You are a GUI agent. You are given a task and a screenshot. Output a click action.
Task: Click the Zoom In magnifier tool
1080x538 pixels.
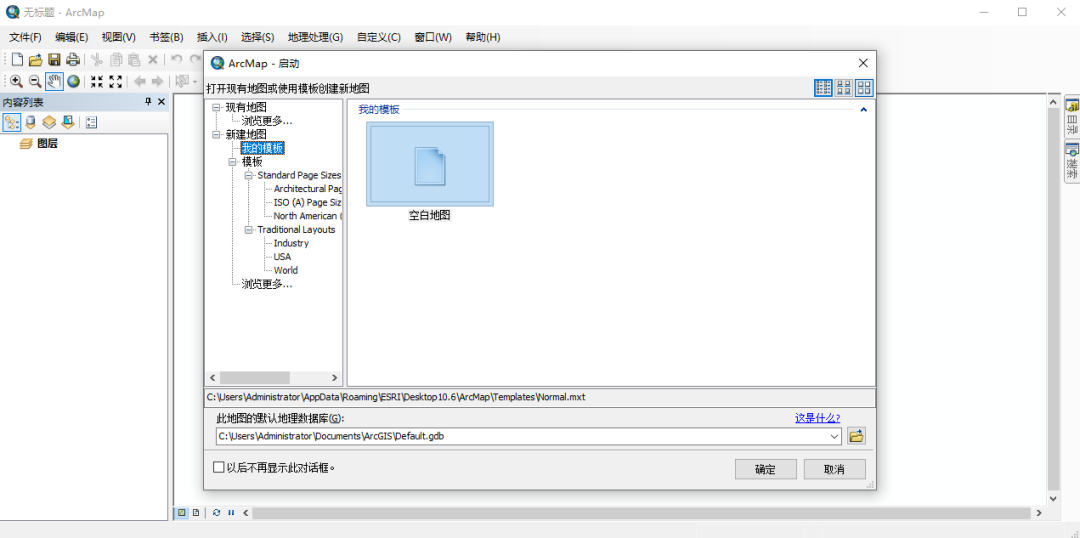coord(16,81)
